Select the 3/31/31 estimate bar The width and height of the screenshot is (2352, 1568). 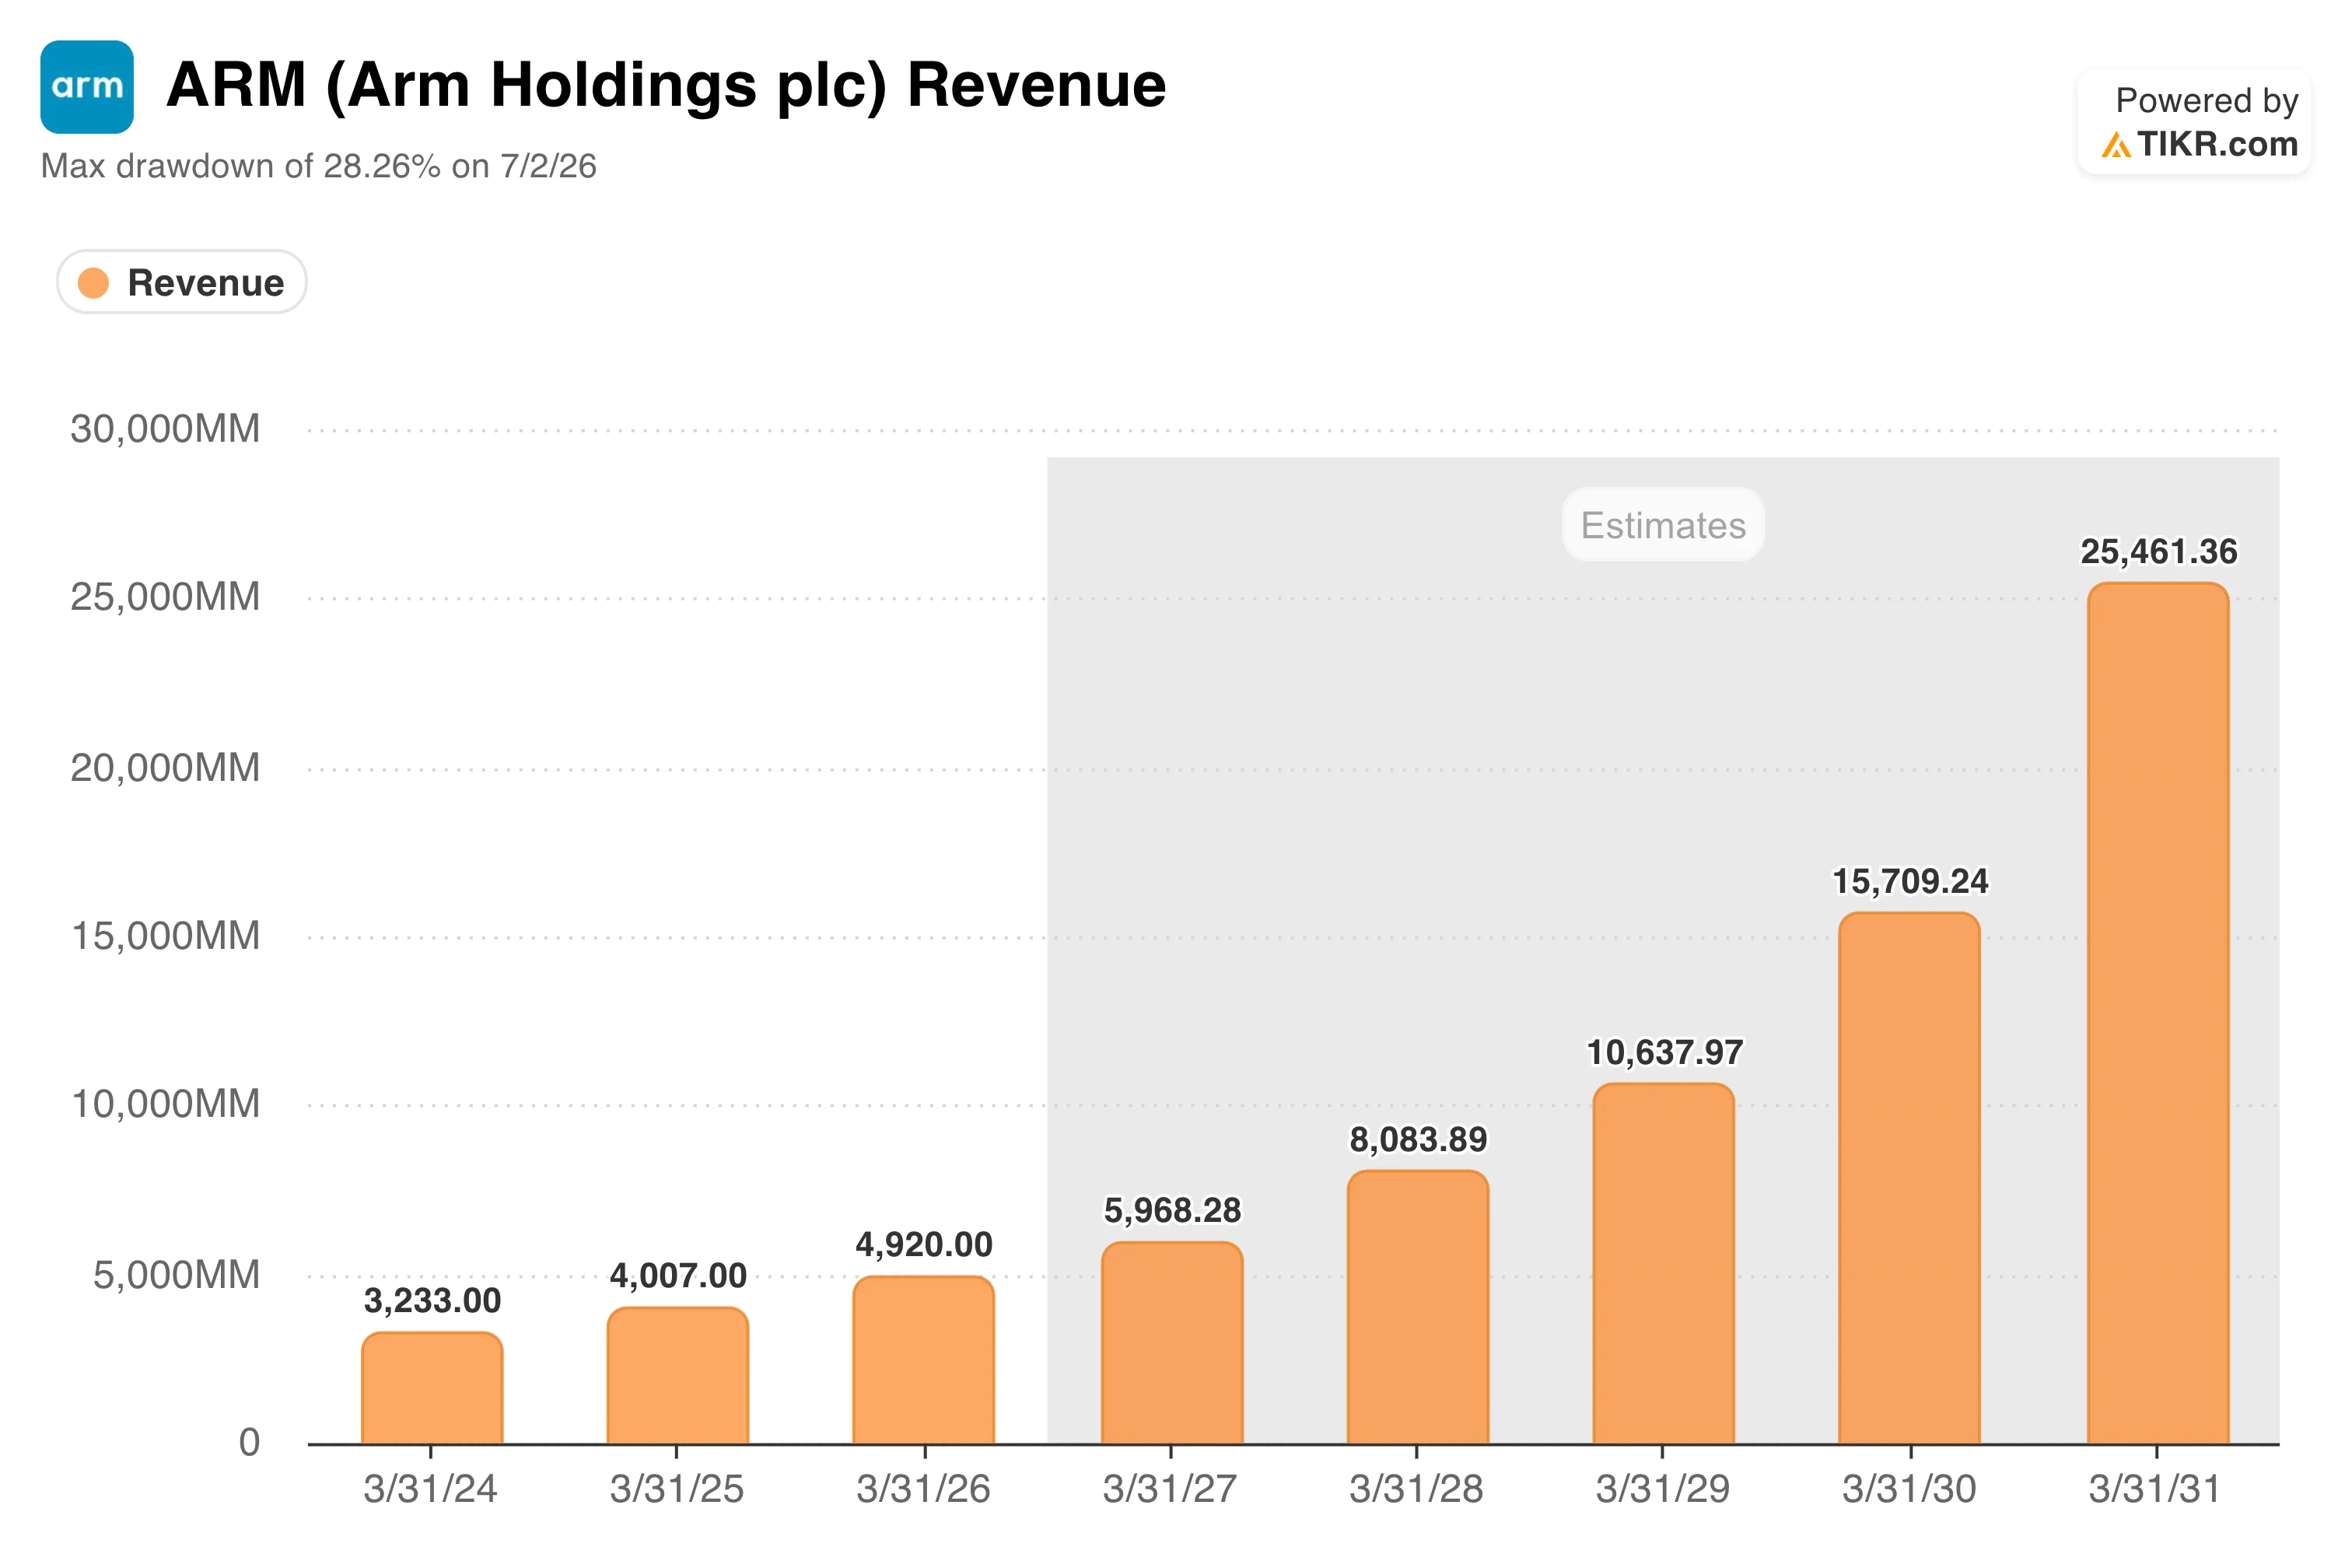pyautogui.click(x=2158, y=1013)
